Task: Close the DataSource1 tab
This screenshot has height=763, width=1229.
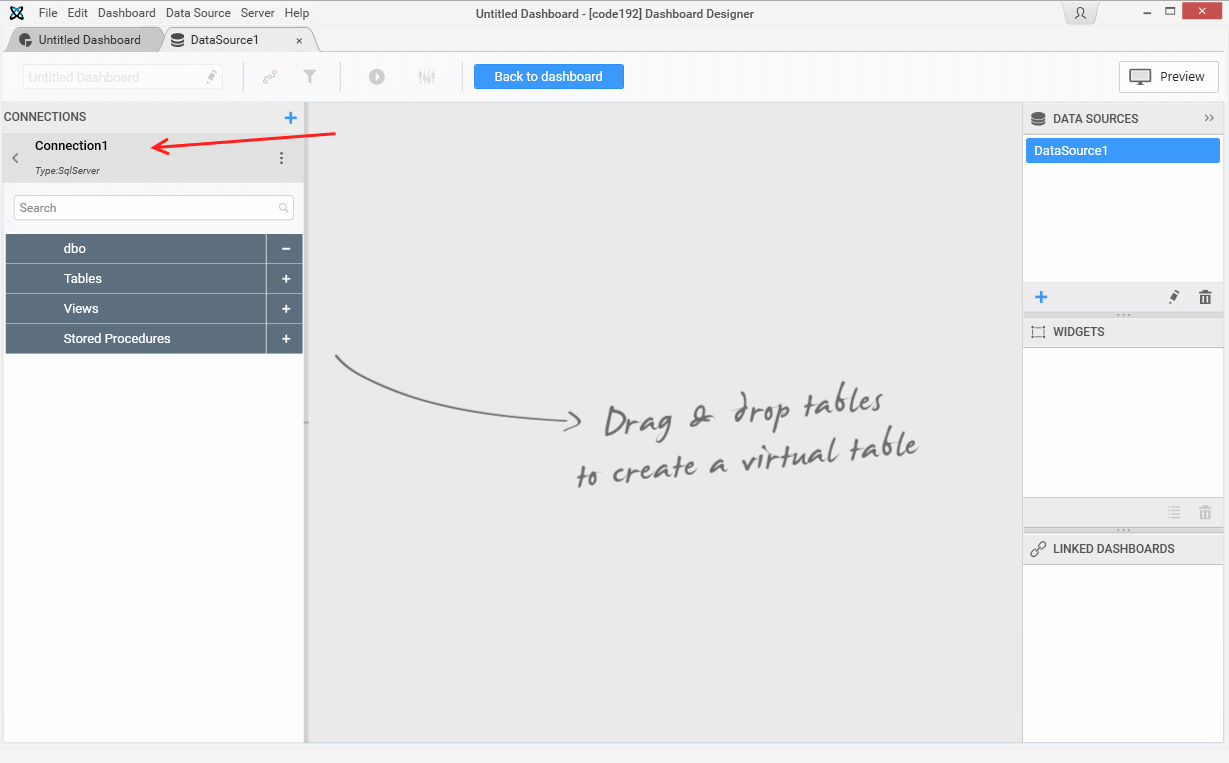Action: (299, 41)
